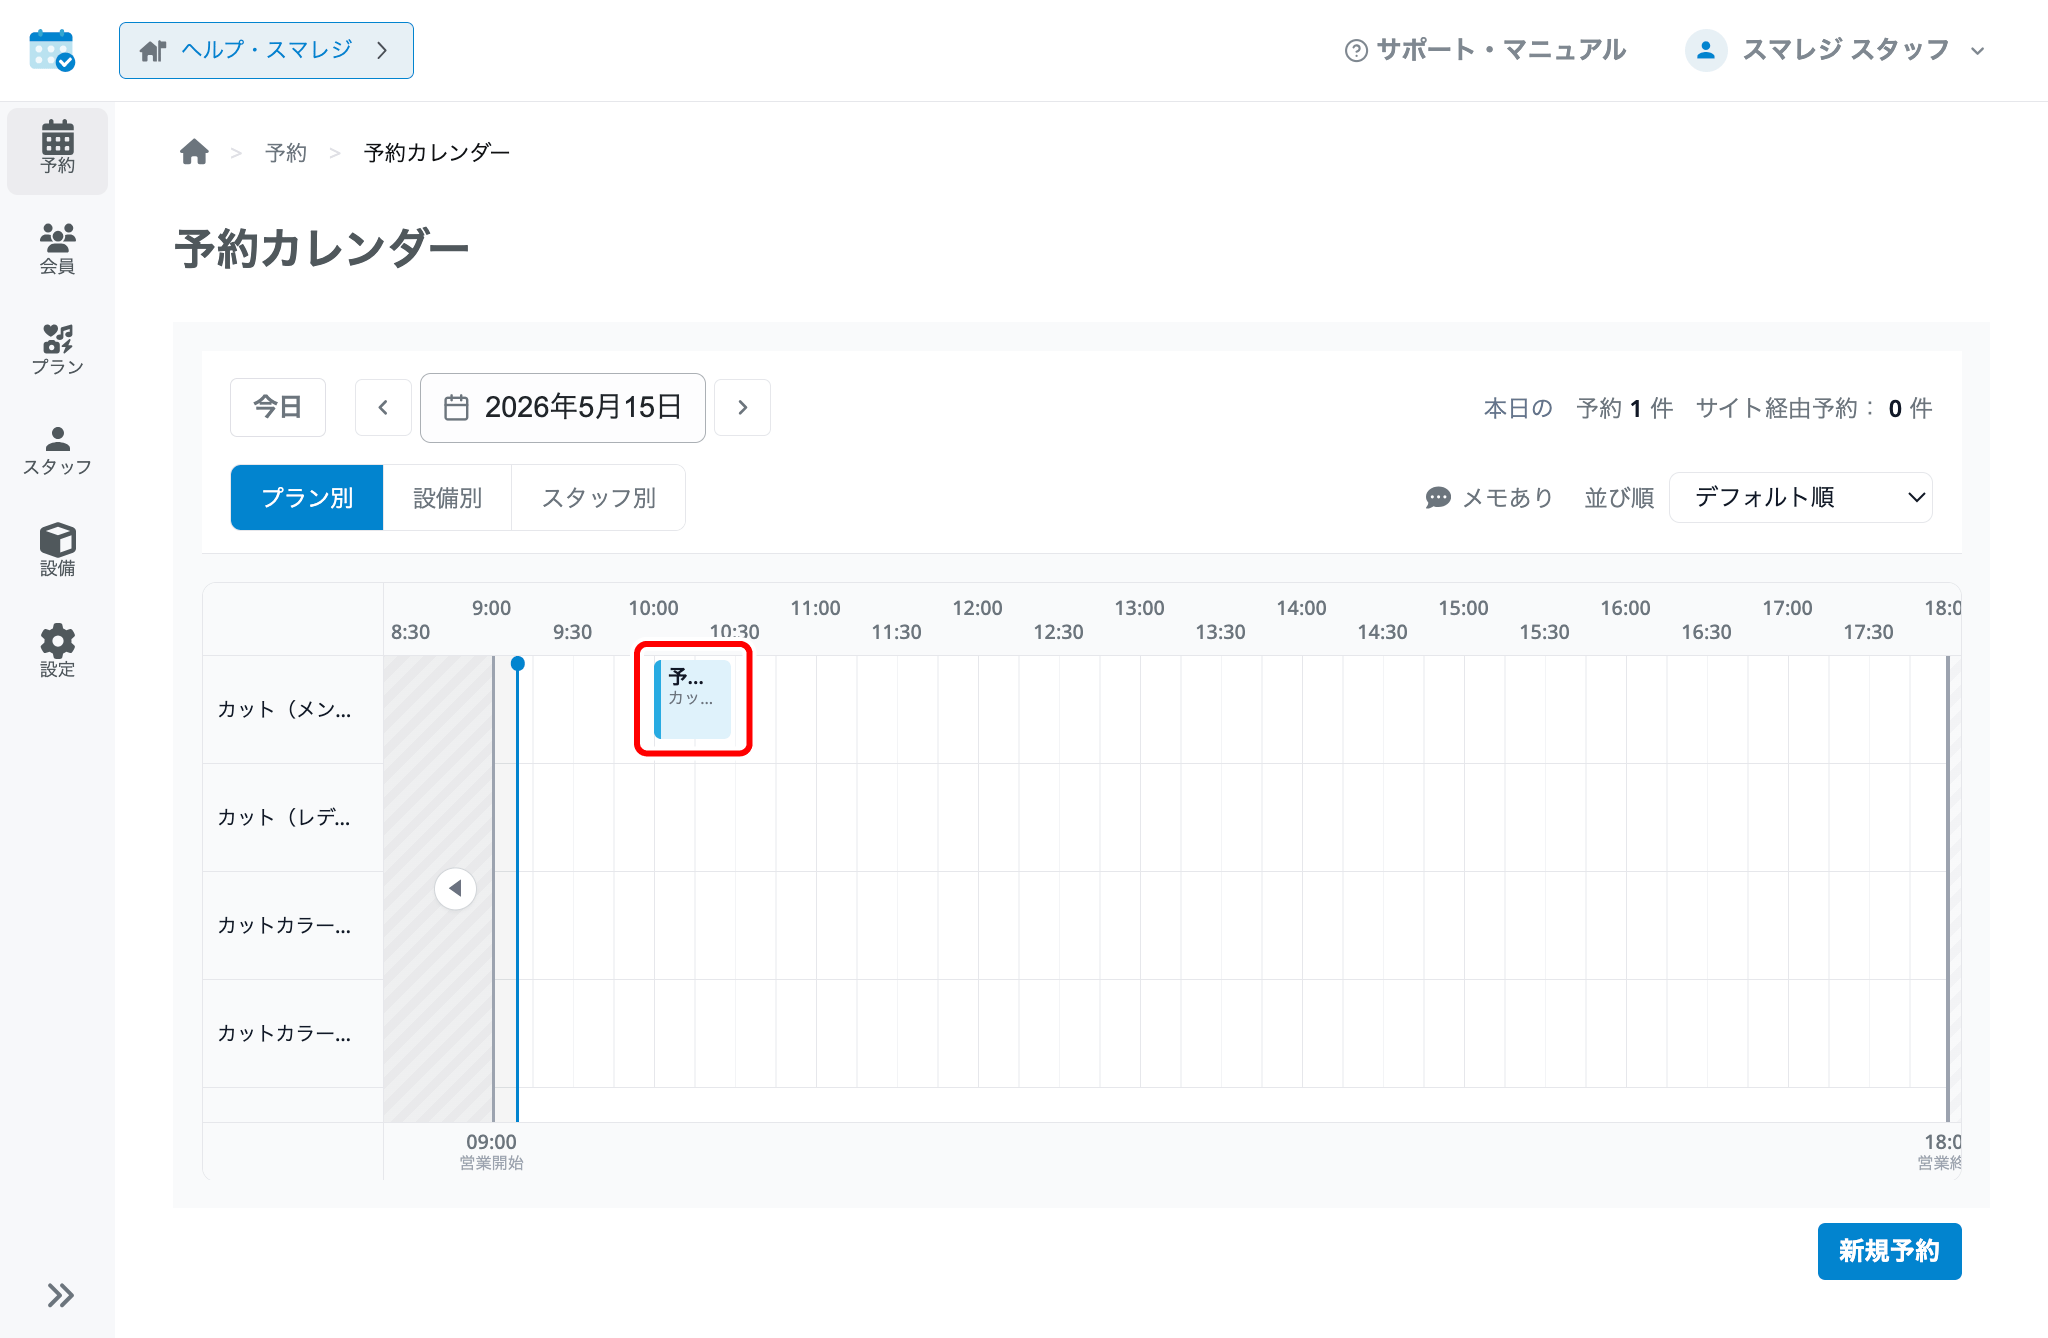Open the デフォルト順 sort dropdown
The width and height of the screenshot is (2048, 1338).
click(1800, 497)
